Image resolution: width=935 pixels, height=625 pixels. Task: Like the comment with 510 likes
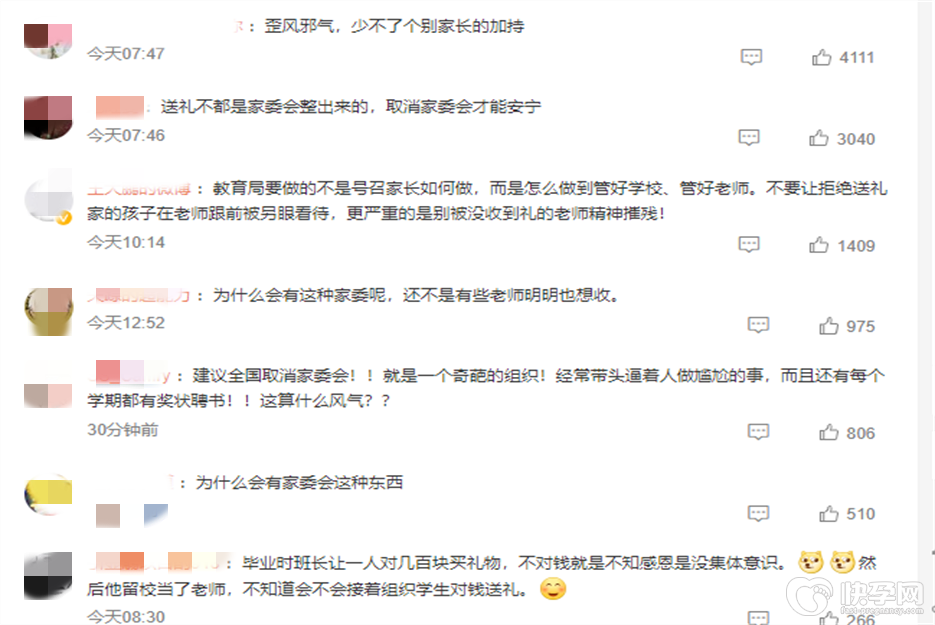pos(828,513)
